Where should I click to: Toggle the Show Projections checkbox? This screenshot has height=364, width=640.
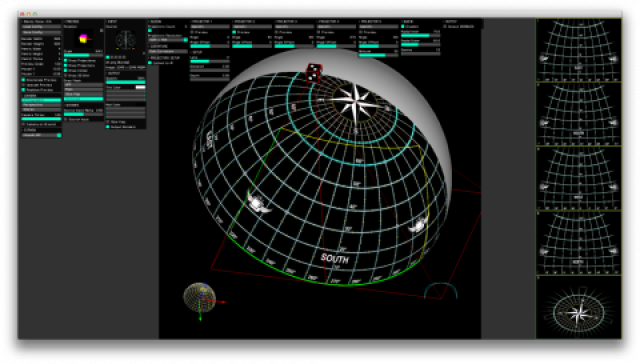click(66, 60)
